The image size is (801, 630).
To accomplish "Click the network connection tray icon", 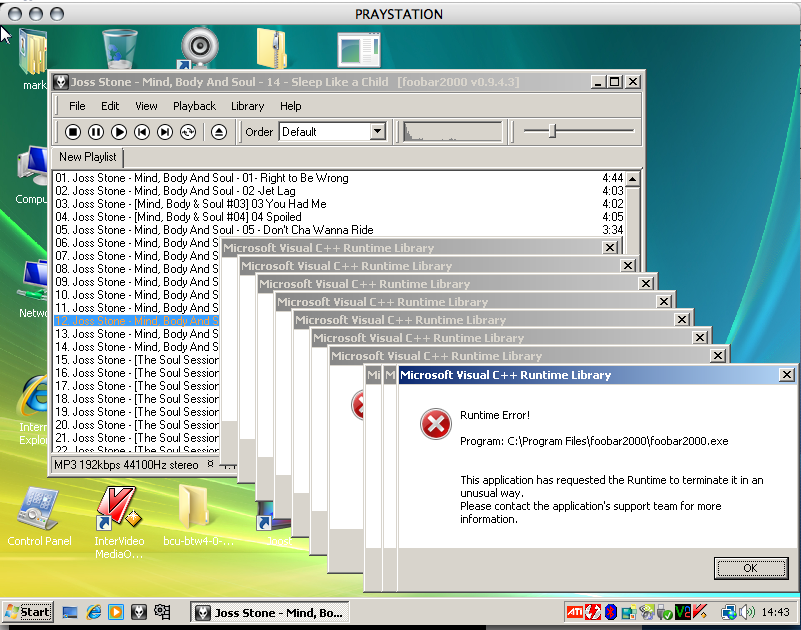I will 728,612.
